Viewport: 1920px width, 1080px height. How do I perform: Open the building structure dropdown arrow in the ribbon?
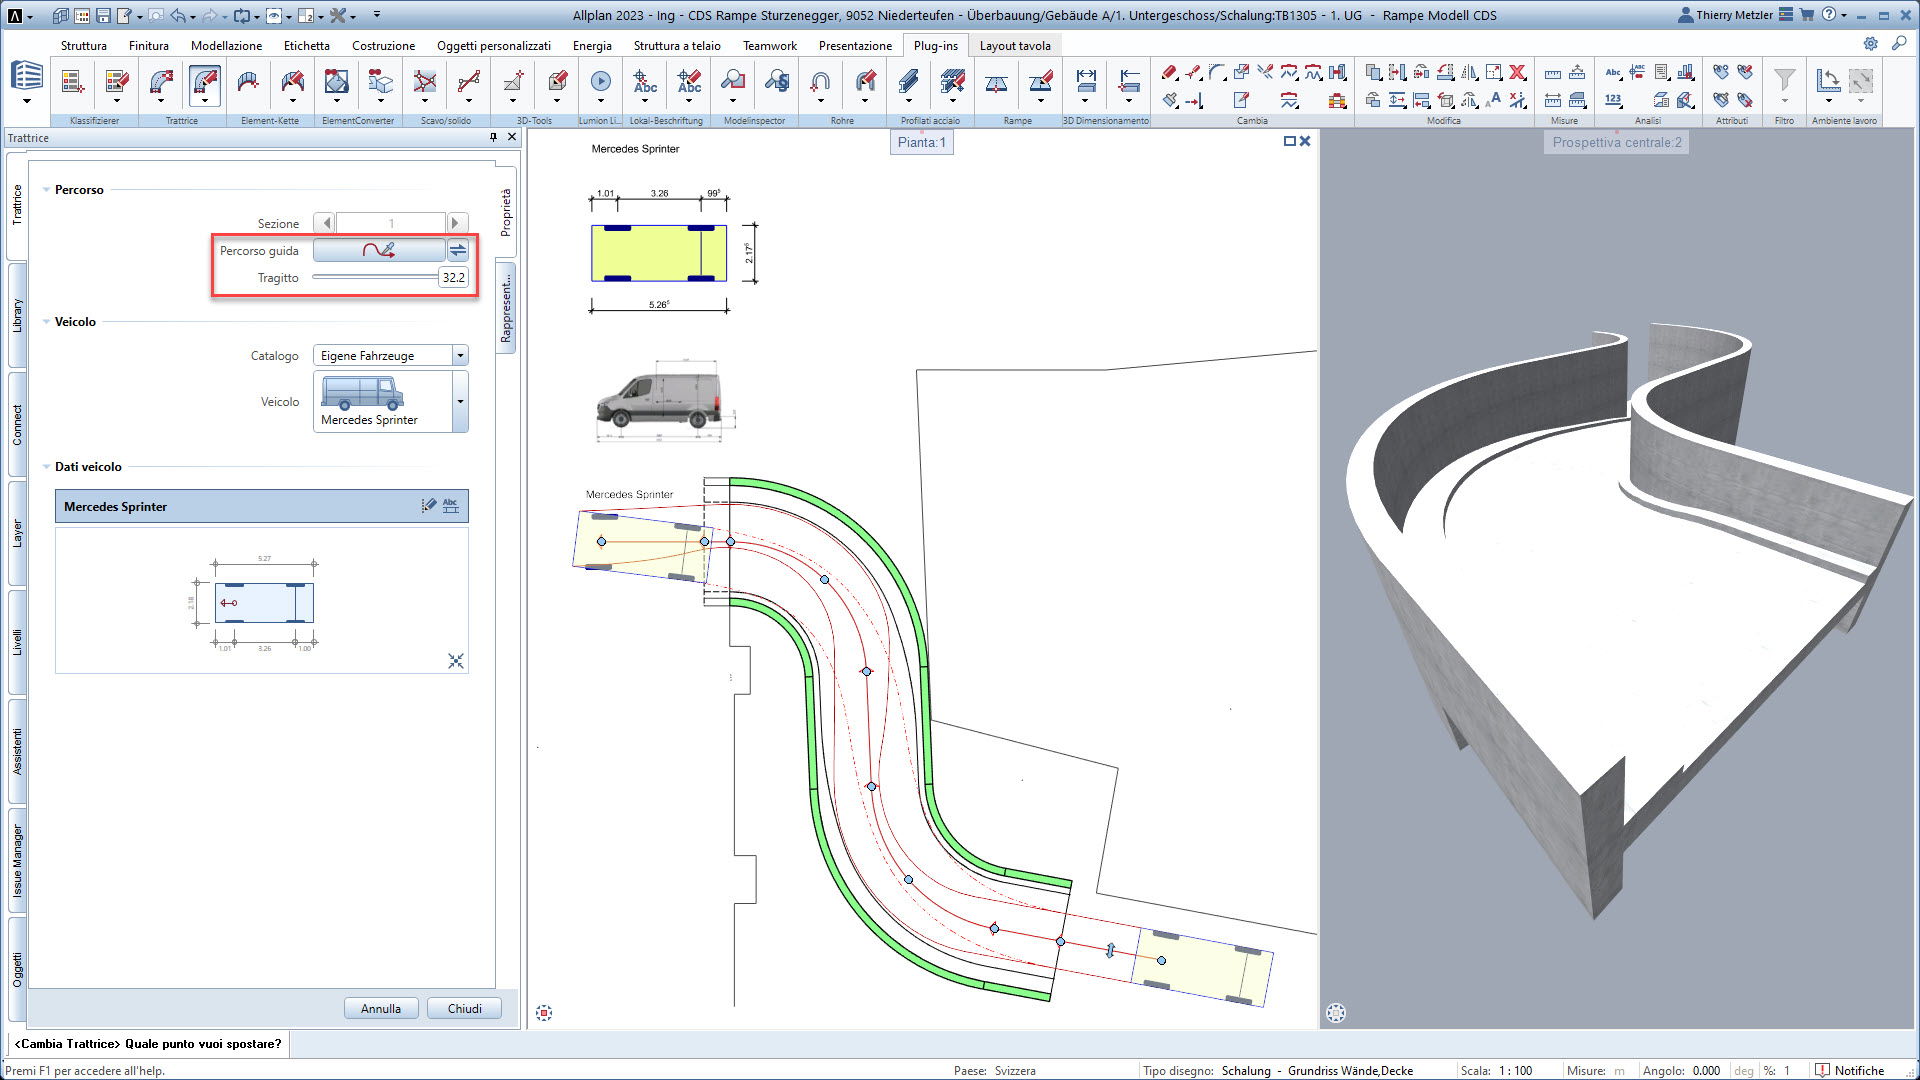pos(27,100)
